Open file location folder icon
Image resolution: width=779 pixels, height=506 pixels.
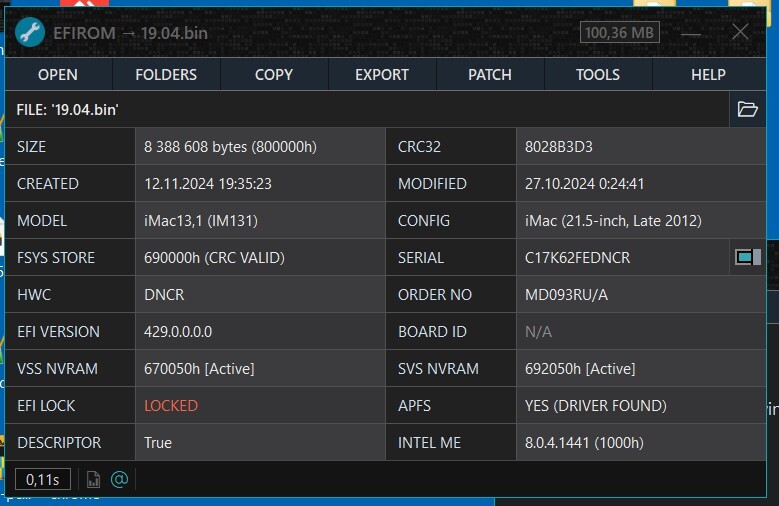[747, 109]
